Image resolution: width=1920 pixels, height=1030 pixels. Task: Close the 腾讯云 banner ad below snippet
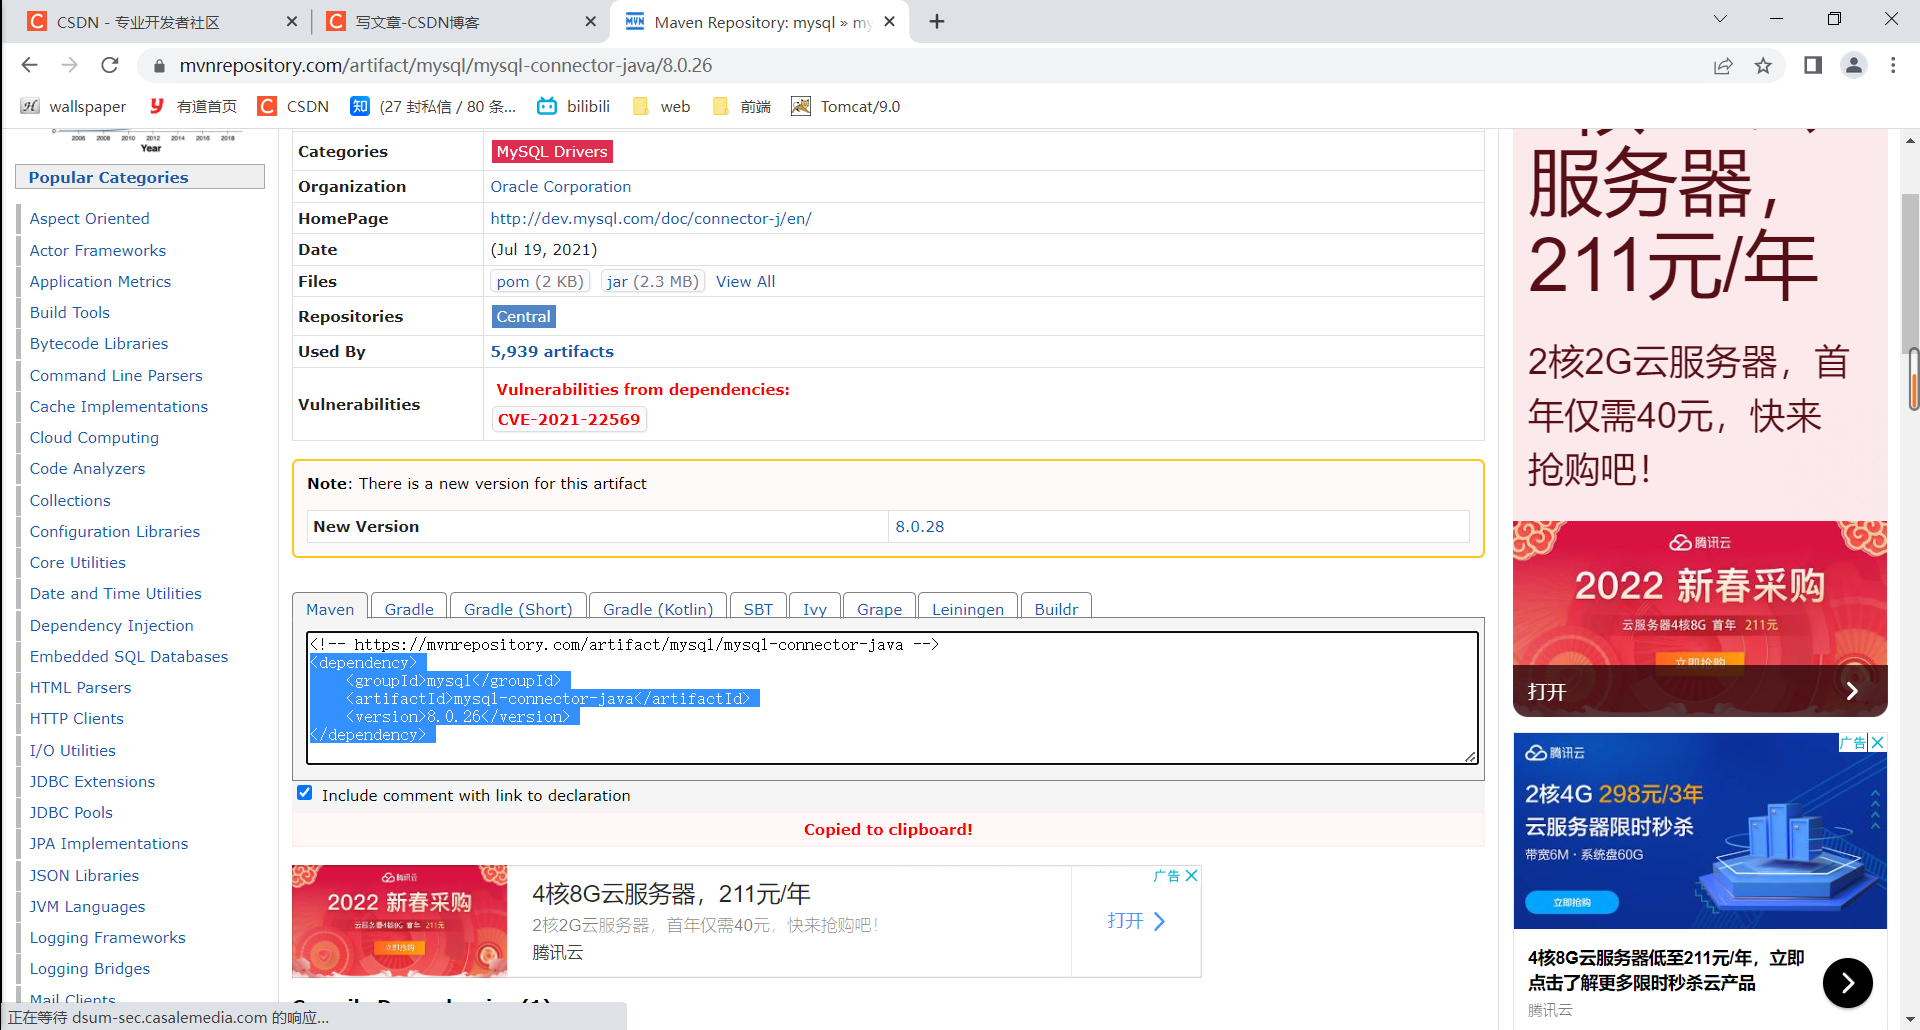tap(1191, 876)
